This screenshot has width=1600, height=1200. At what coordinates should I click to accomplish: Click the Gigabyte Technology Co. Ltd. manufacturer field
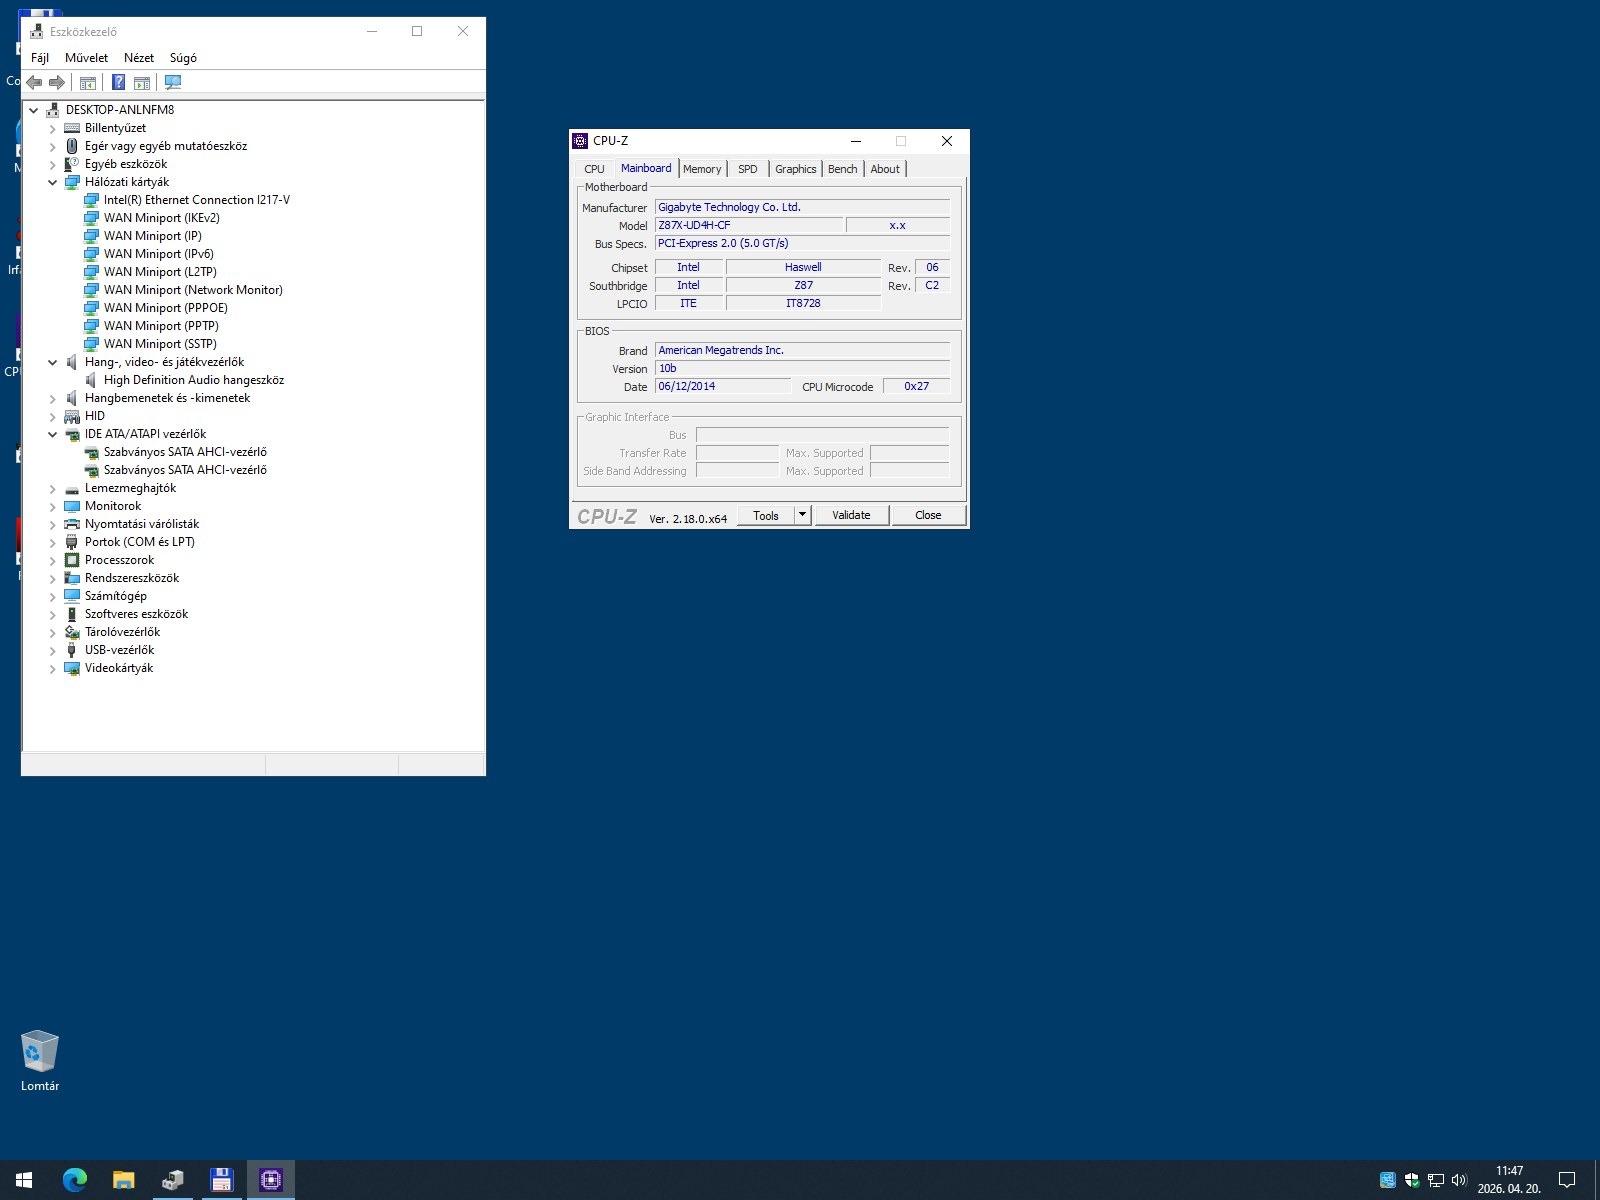tap(802, 208)
